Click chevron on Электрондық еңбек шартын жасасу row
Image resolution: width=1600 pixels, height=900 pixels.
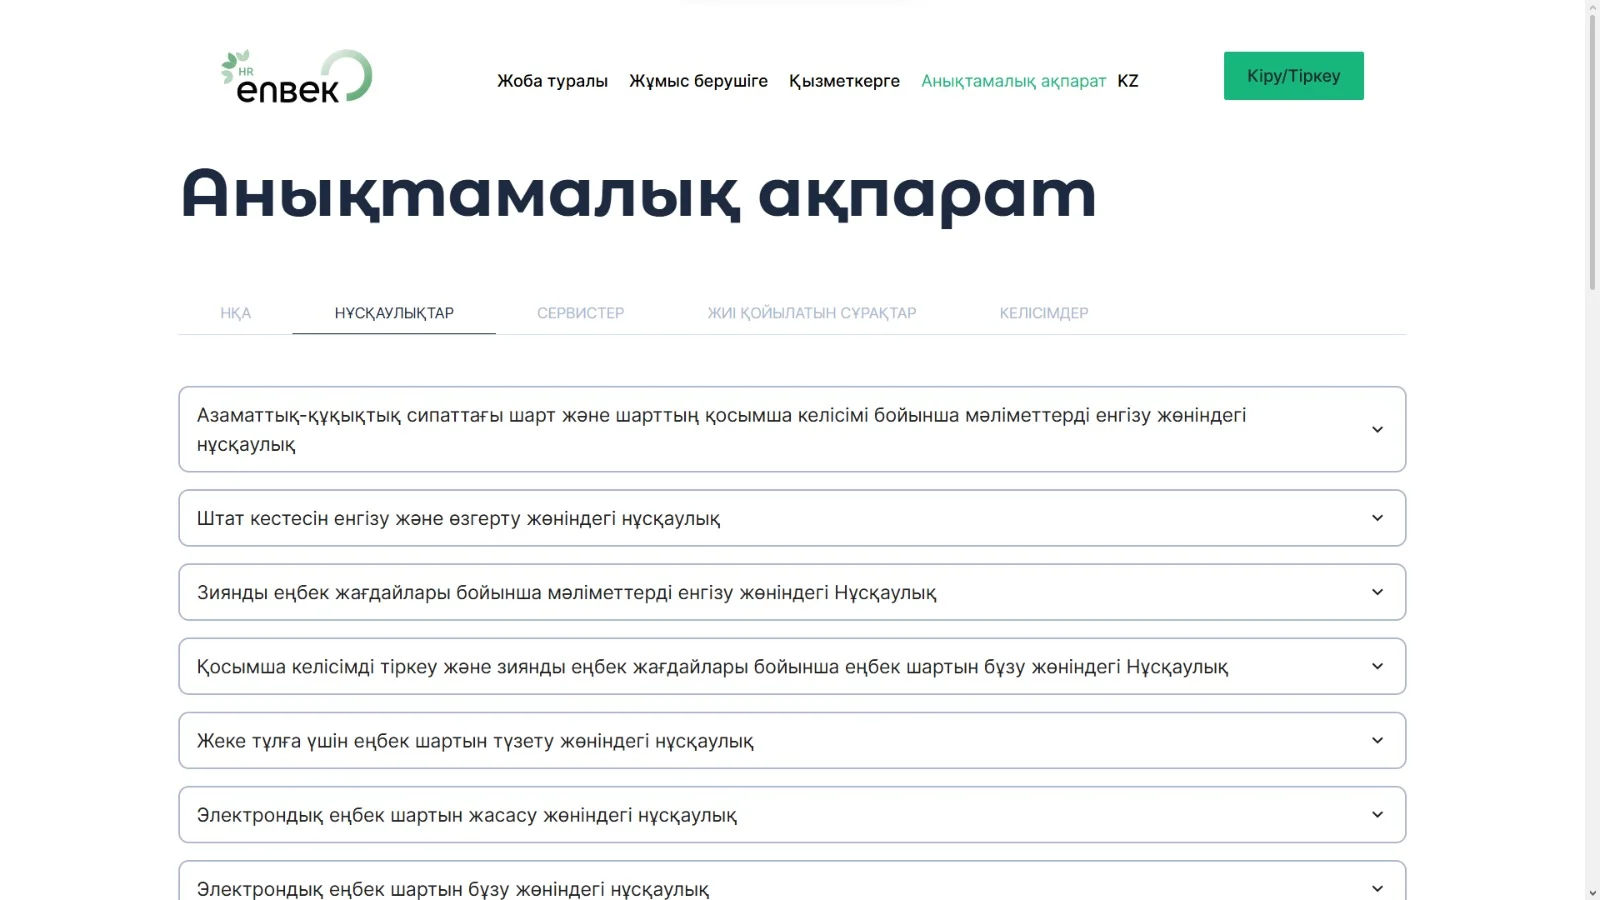click(x=1377, y=815)
